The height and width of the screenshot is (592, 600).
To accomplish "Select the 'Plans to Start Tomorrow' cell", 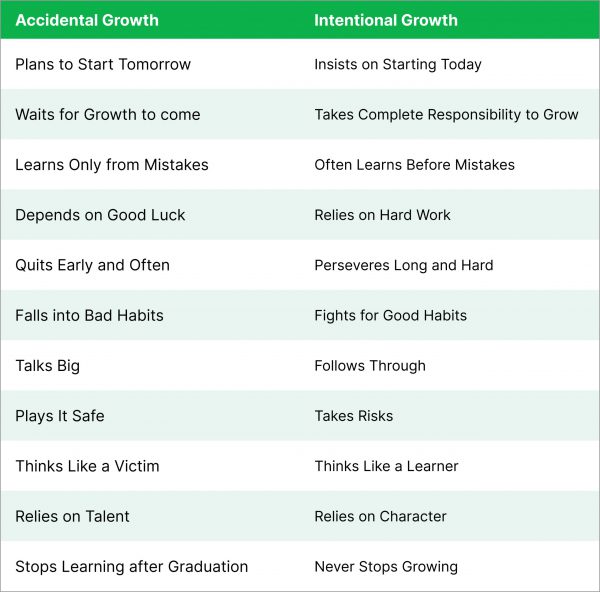I will click(103, 64).
